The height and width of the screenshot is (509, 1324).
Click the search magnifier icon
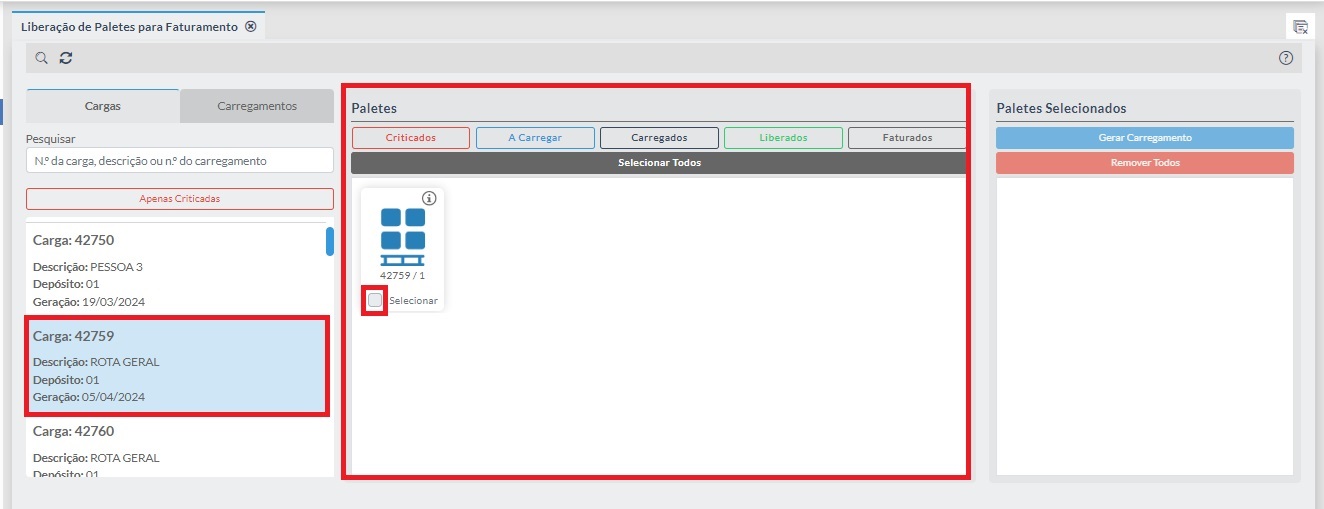point(41,58)
